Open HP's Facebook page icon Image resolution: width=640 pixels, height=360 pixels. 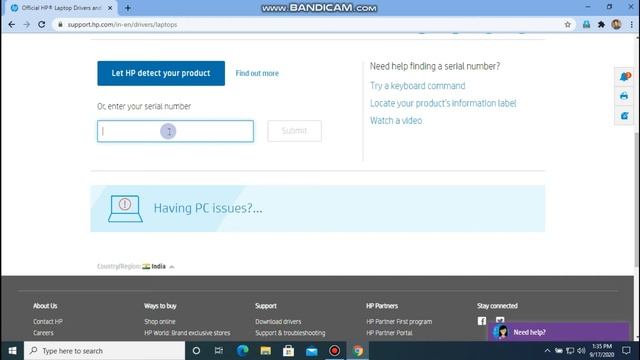coord(482,321)
